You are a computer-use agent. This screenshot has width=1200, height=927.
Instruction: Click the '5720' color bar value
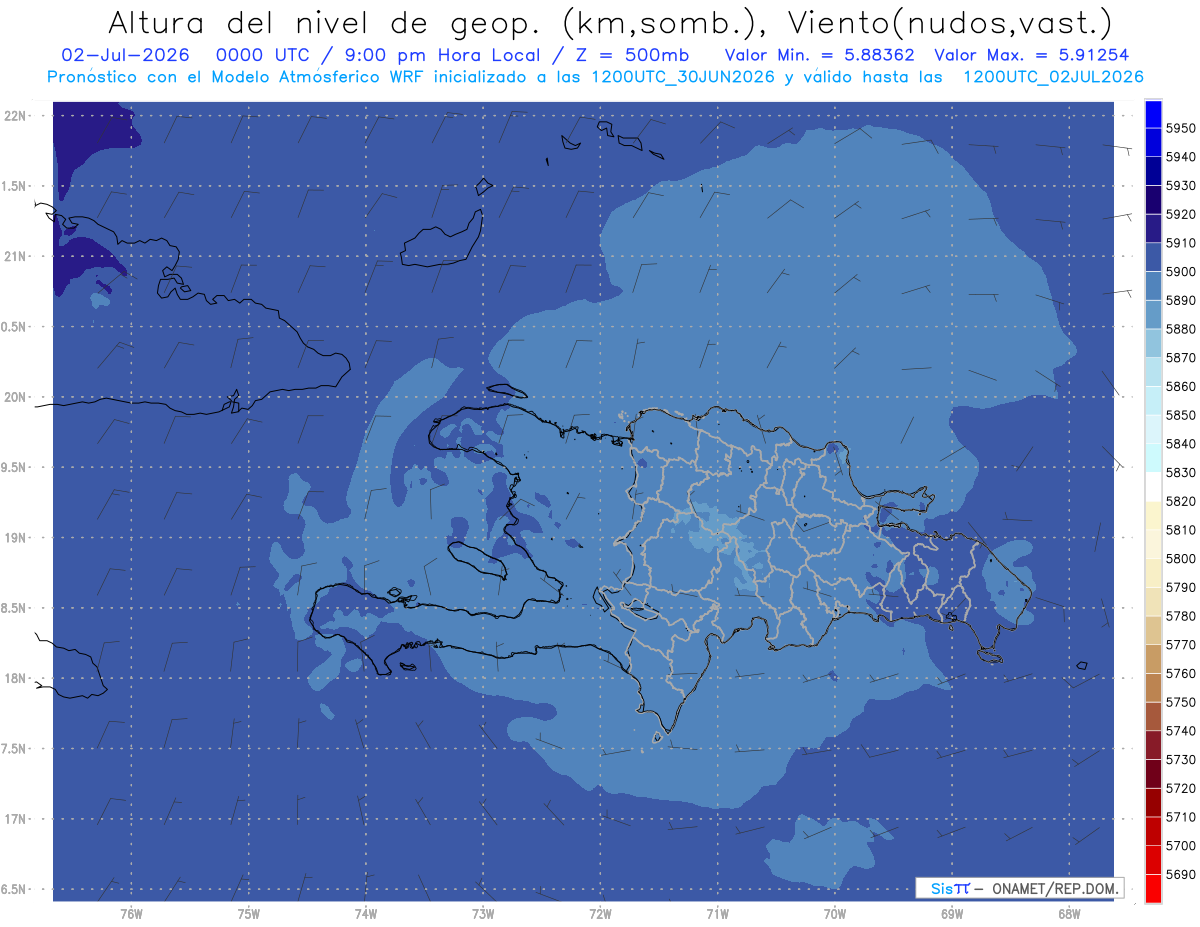tap(1180, 788)
